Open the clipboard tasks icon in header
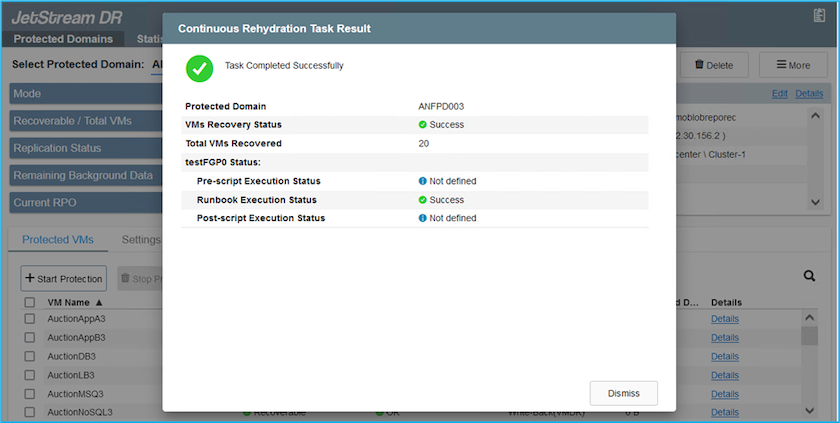This screenshot has height=423, width=840. click(819, 15)
